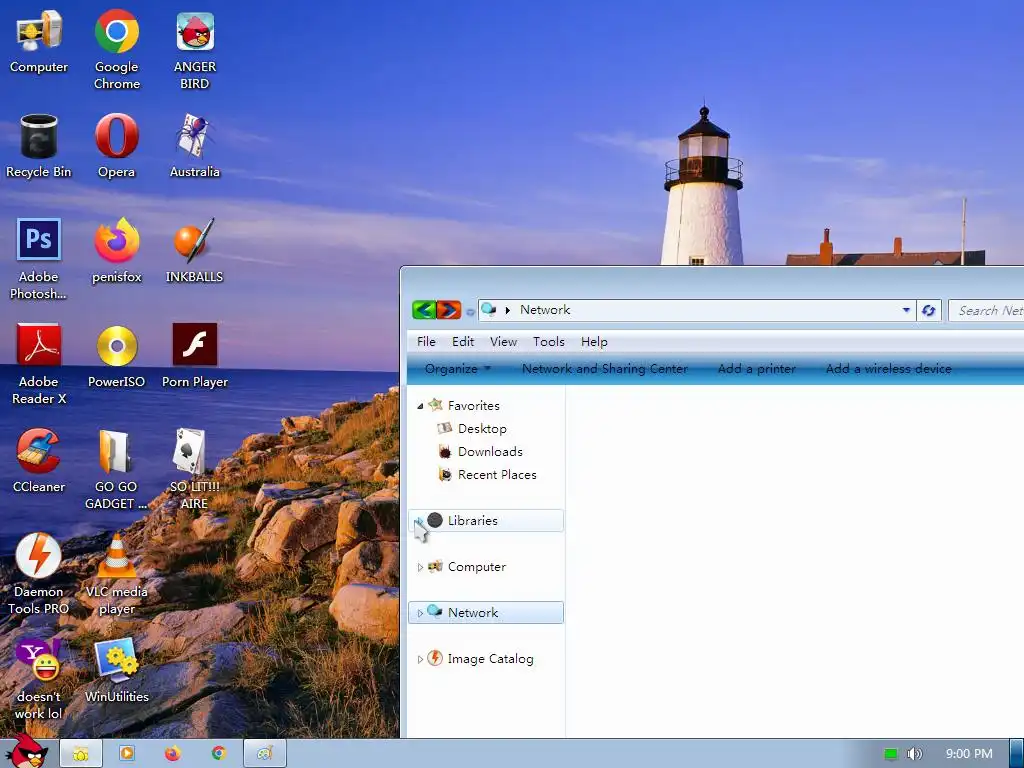Select Recent Places under Favorites
1024x768 pixels.
[x=497, y=475]
